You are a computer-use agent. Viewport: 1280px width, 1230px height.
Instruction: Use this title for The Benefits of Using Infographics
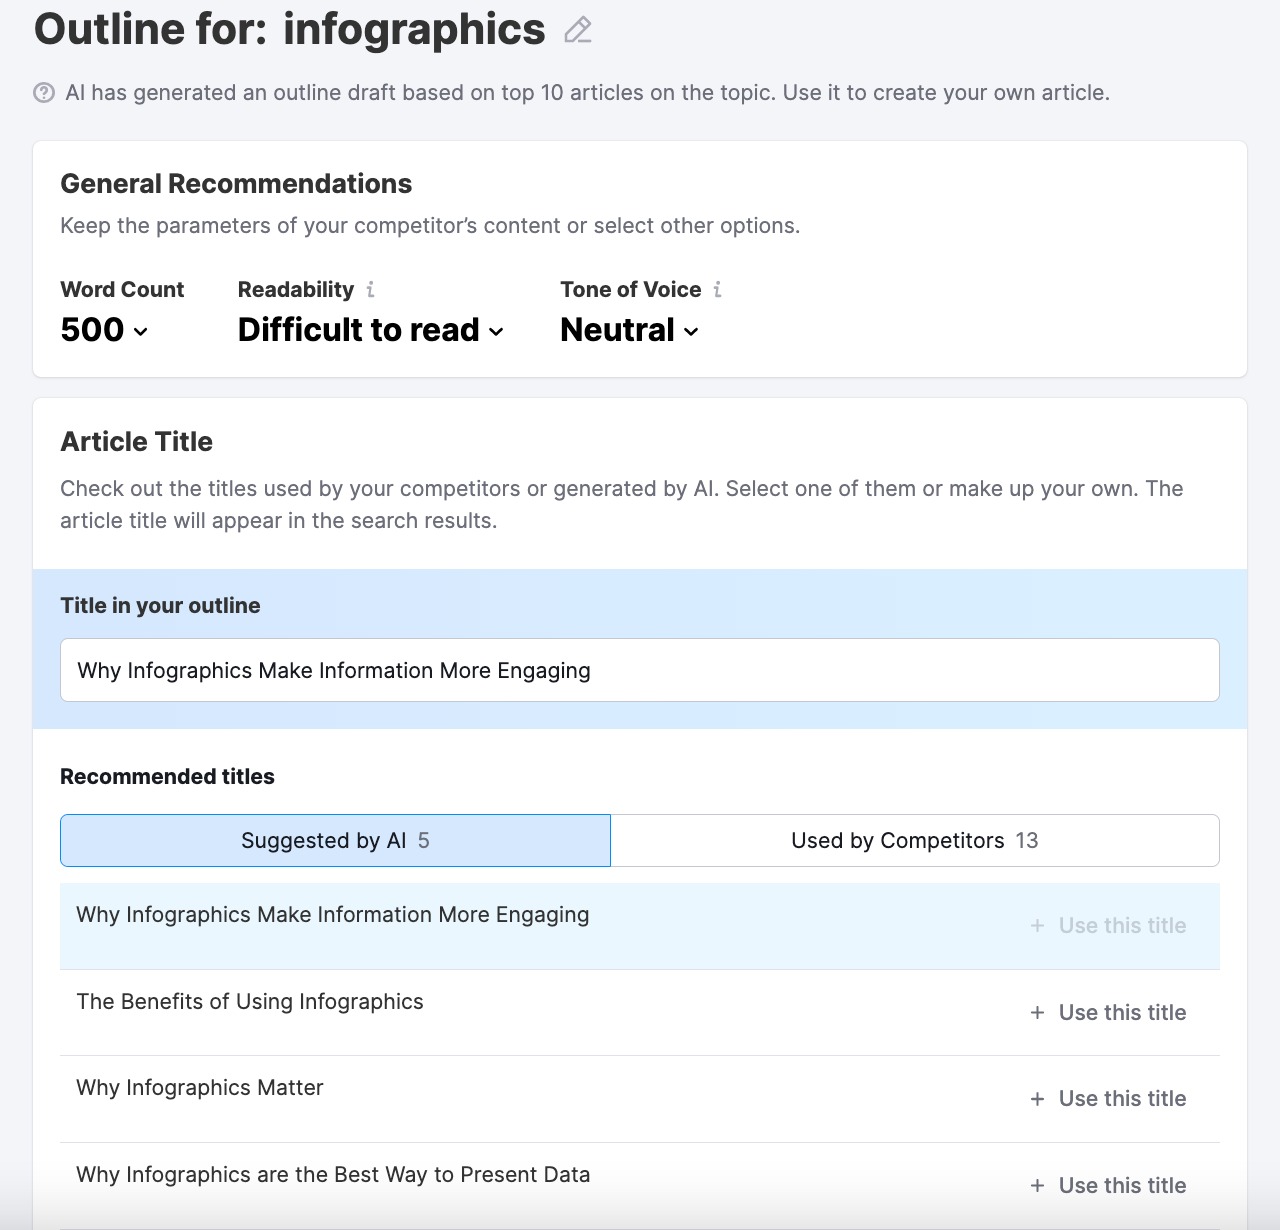[1108, 1013]
